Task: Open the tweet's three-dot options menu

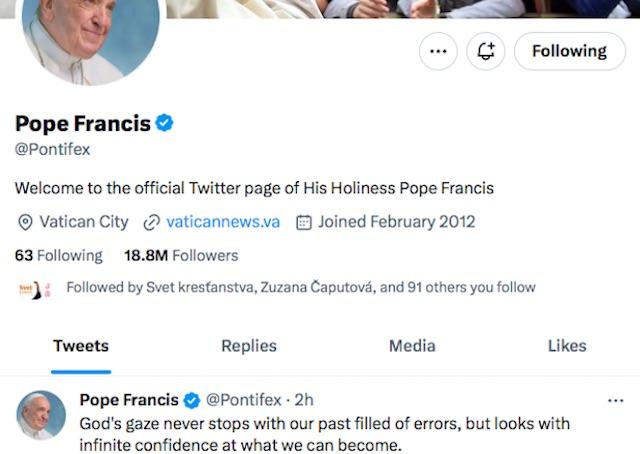Action: [x=615, y=400]
